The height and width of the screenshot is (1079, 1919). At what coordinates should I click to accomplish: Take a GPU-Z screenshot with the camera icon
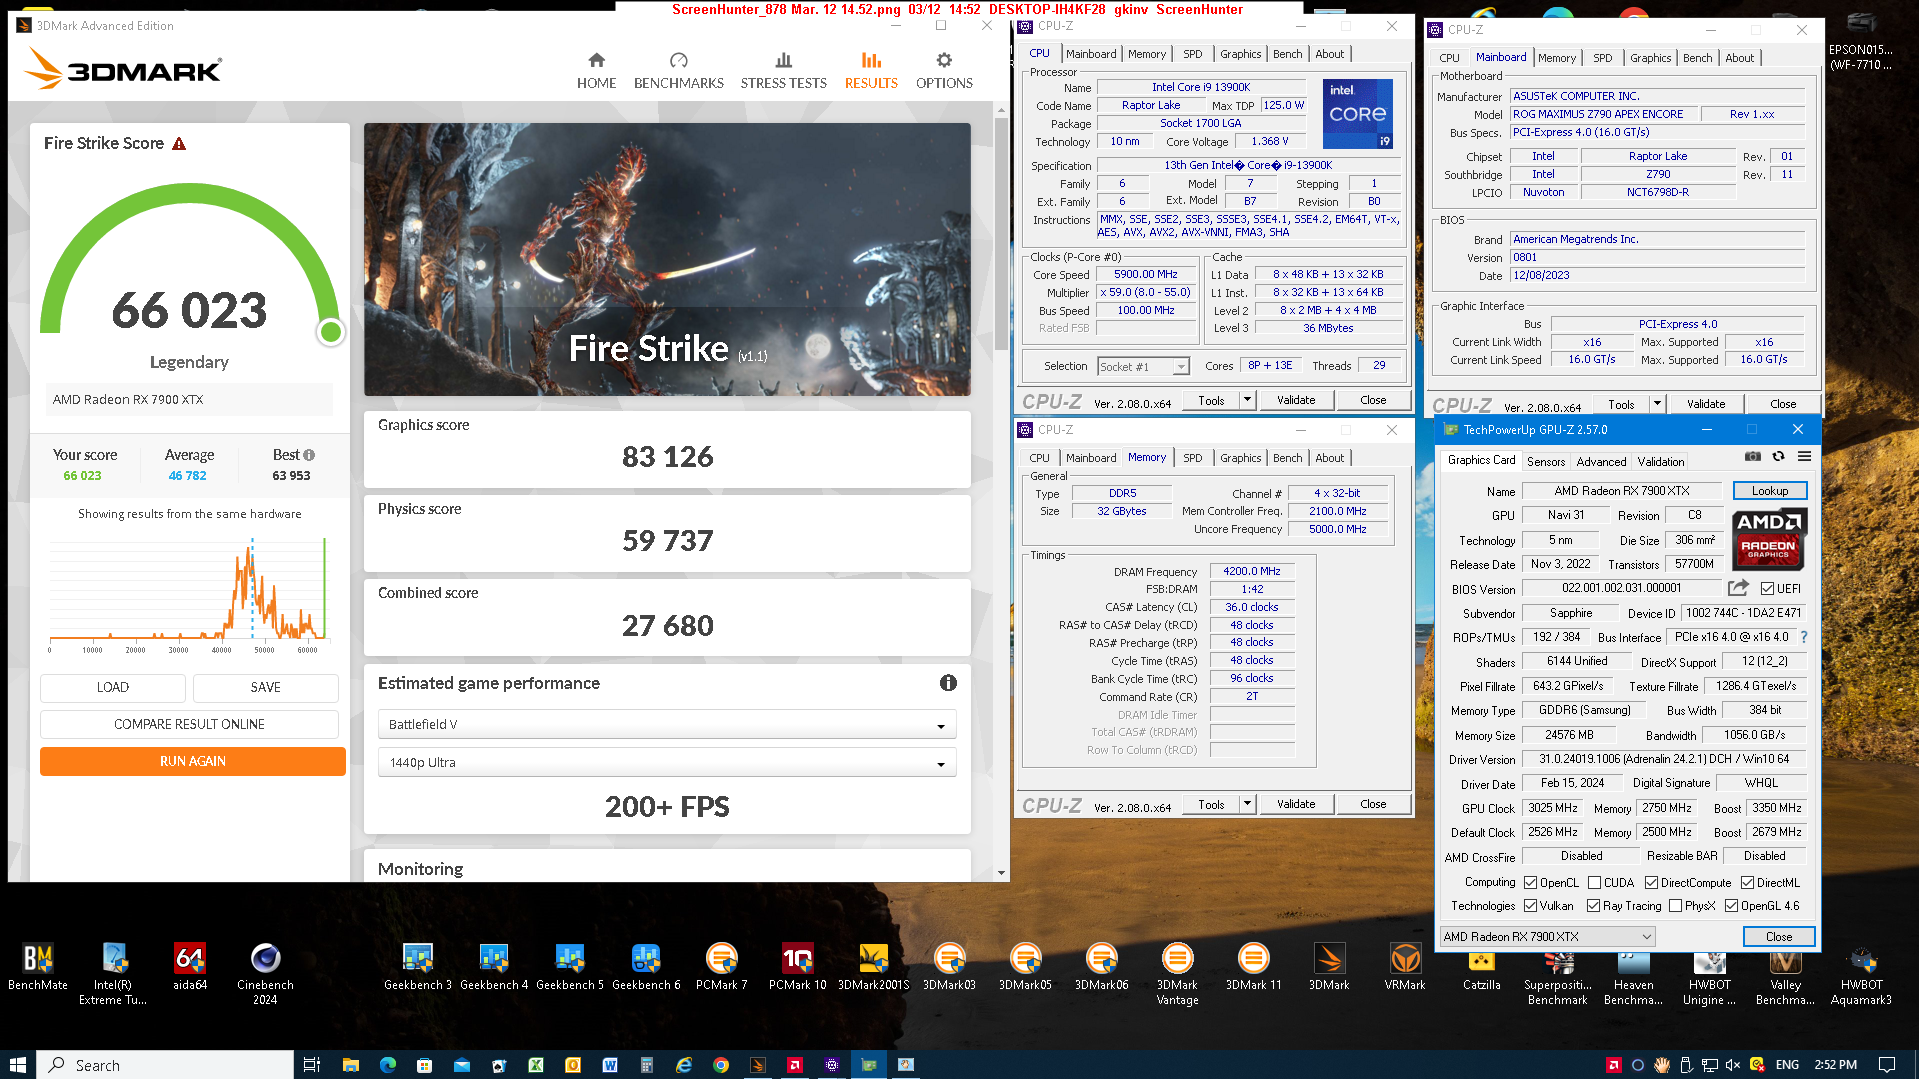click(1752, 456)
